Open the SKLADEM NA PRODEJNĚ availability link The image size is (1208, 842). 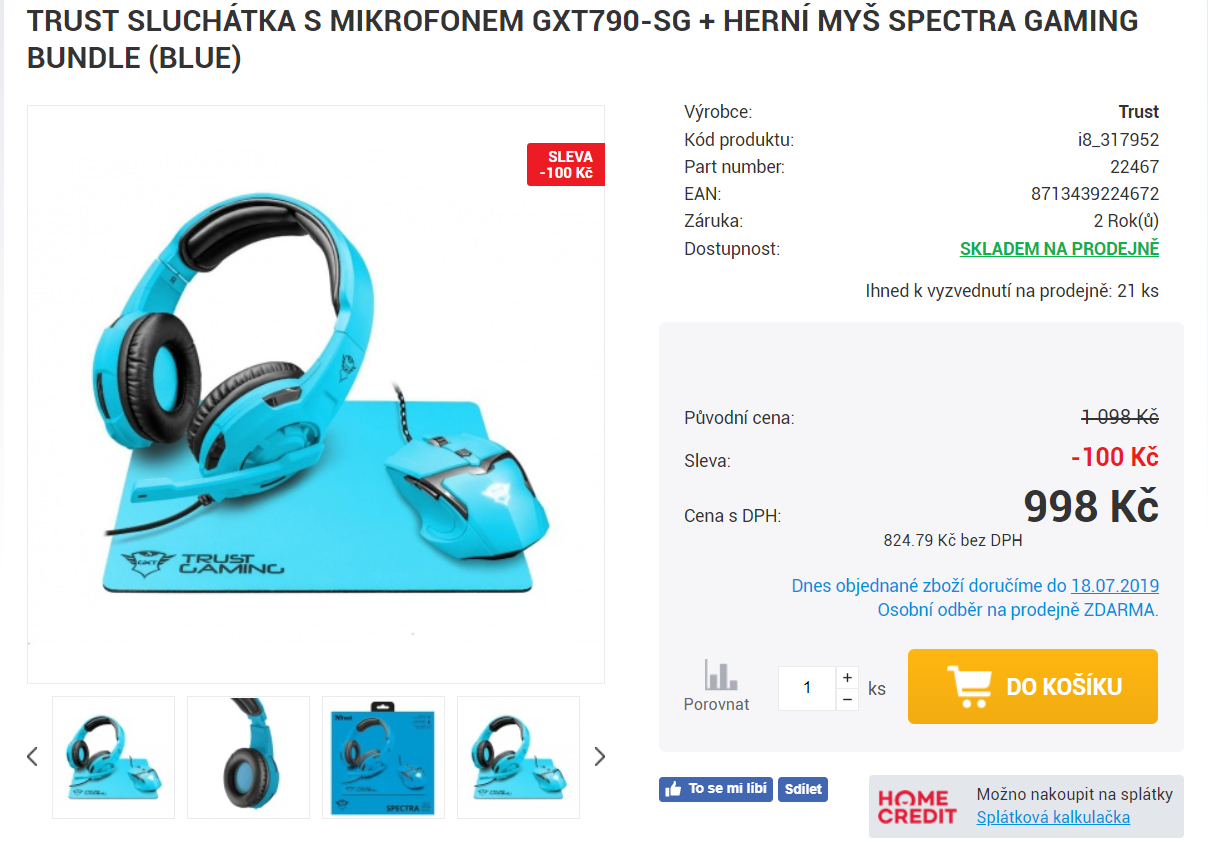tap(1059, 249)
